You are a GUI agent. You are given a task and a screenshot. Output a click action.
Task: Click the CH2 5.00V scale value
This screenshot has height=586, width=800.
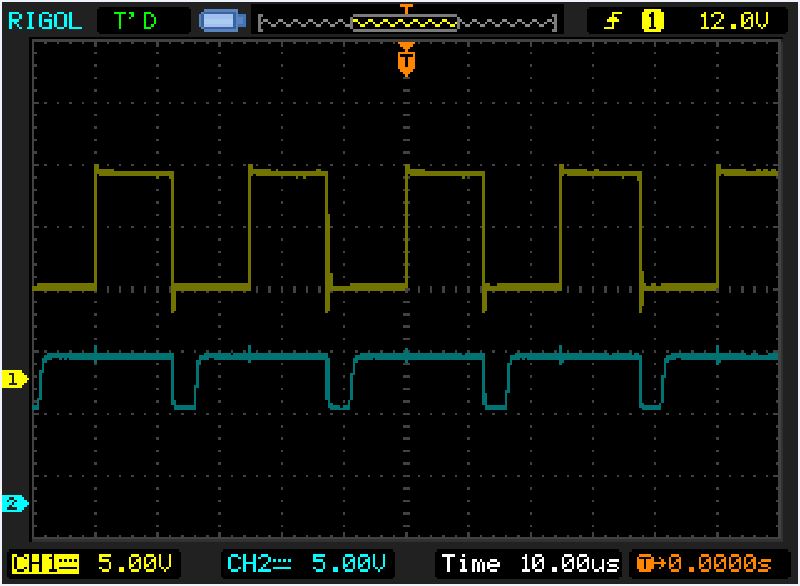click(x=348, y=564)
